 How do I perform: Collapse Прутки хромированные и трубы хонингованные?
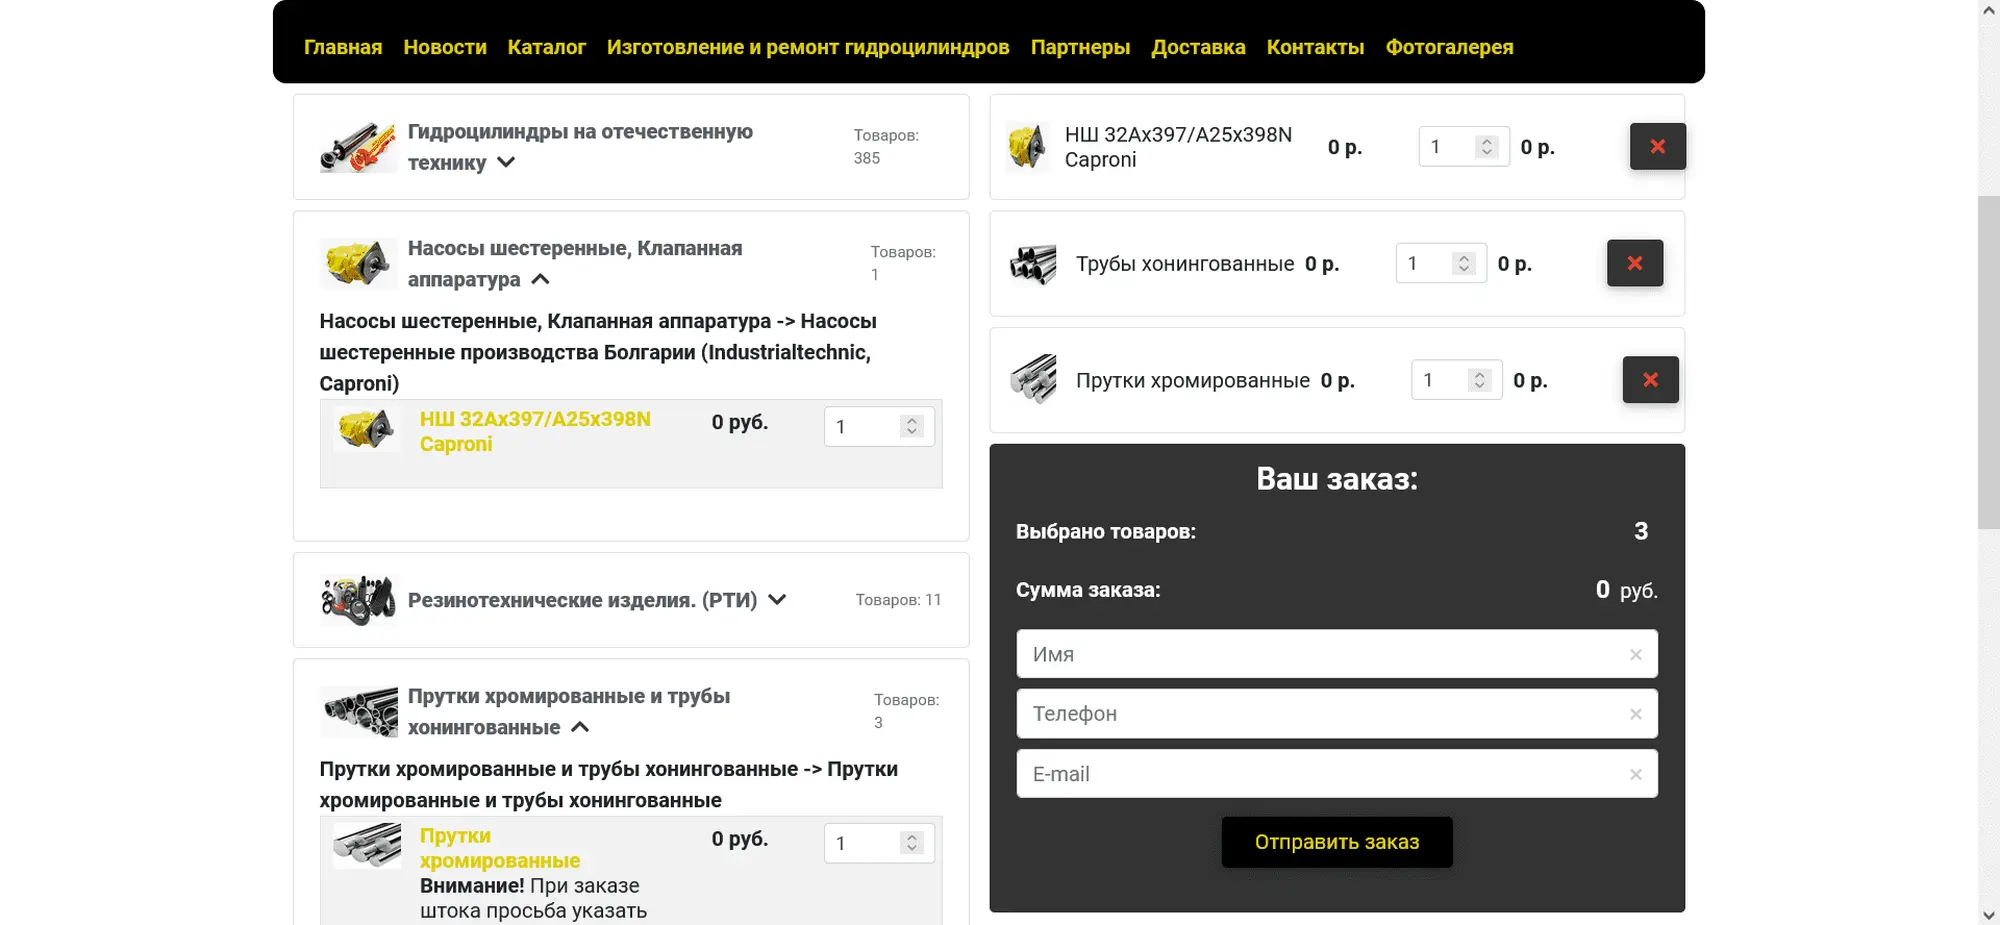pos(580,727)
